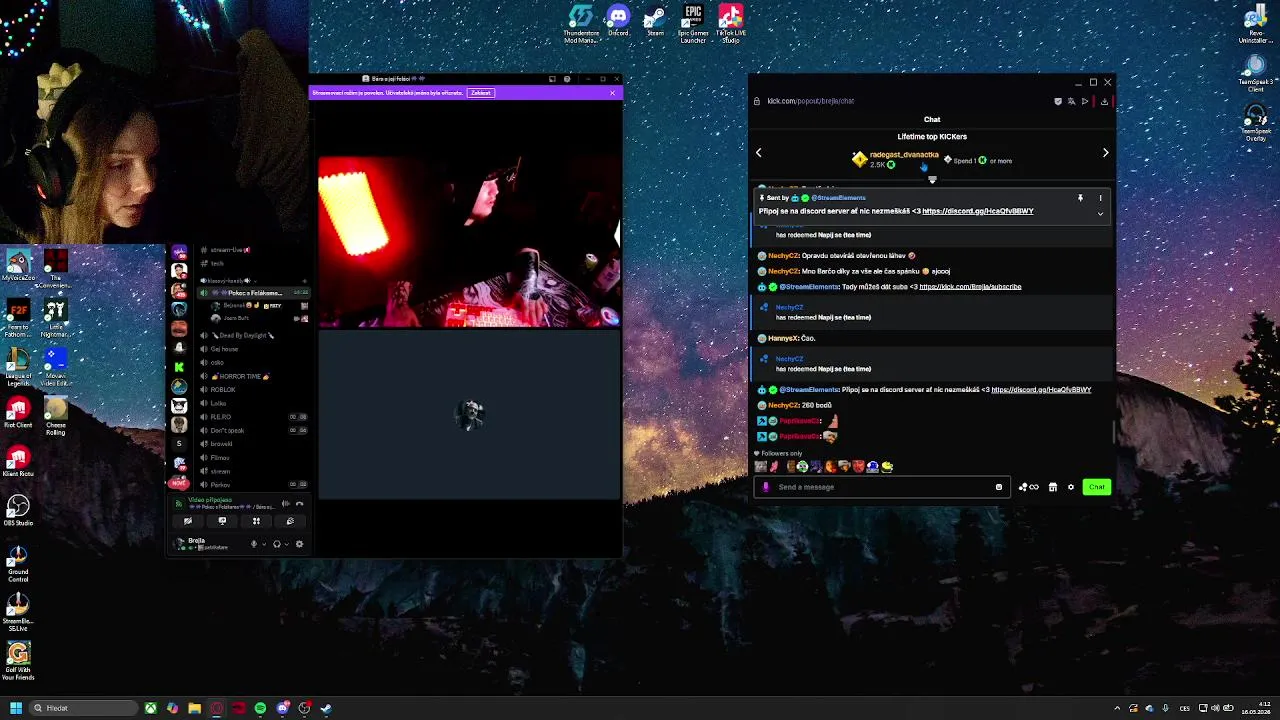Open Kick shop icon beside chat input

(x=1052, y=487)
